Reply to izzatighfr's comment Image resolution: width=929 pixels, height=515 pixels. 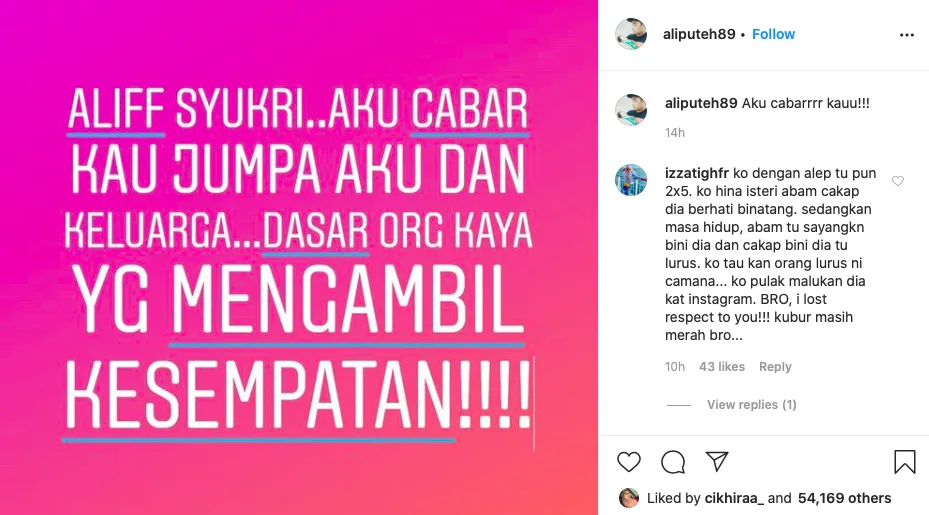(775, 367)
